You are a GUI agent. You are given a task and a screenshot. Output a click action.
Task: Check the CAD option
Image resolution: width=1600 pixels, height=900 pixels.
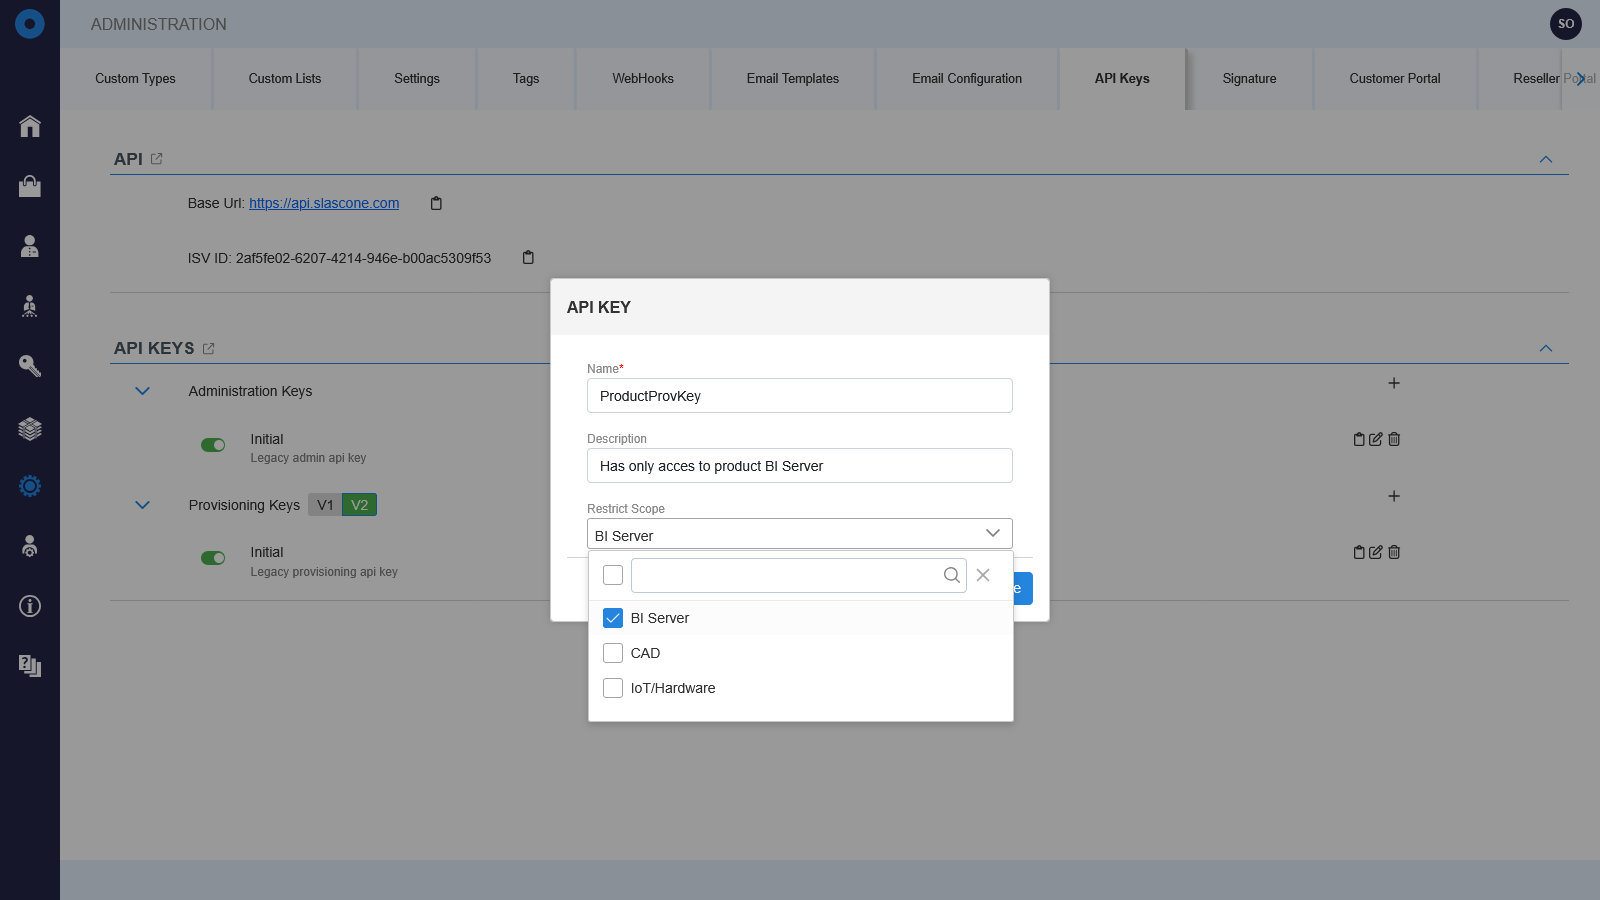[613, 653]
